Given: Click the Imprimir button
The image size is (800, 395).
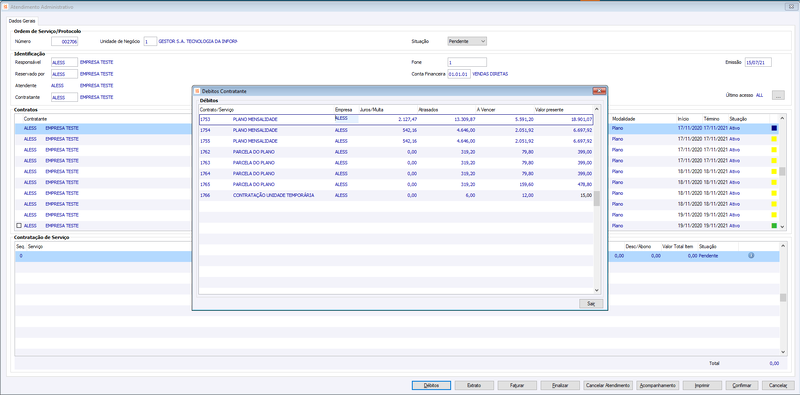Looking at the screenshot, I should tap(702, 385).
